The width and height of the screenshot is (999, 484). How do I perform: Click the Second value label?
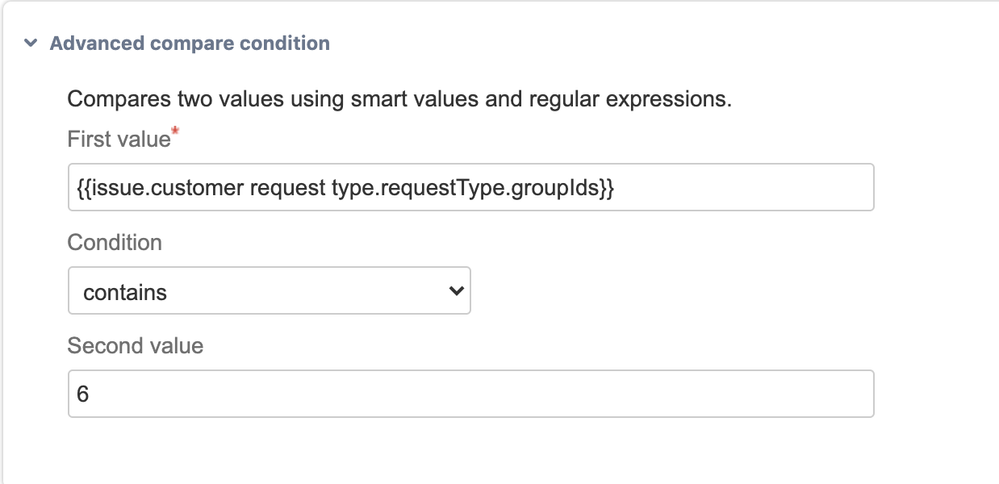135,346
